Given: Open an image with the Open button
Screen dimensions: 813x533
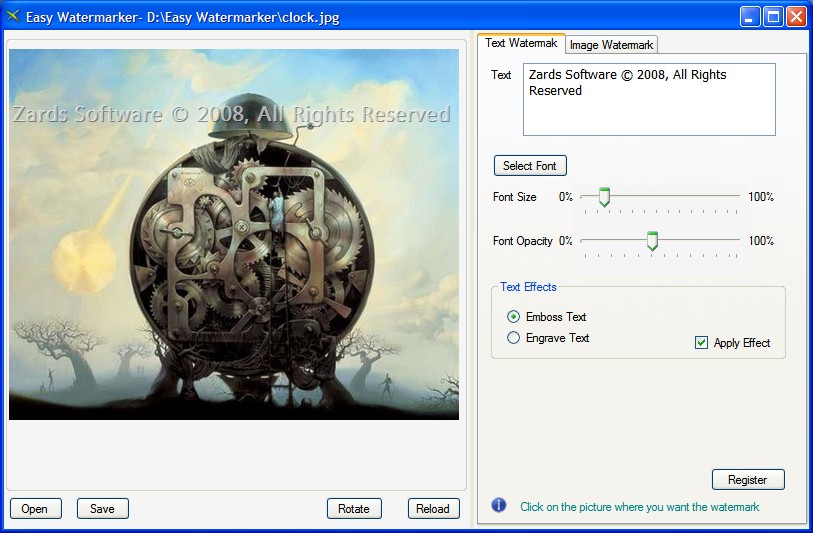Looking at the screenshot, I should [35, 509].
